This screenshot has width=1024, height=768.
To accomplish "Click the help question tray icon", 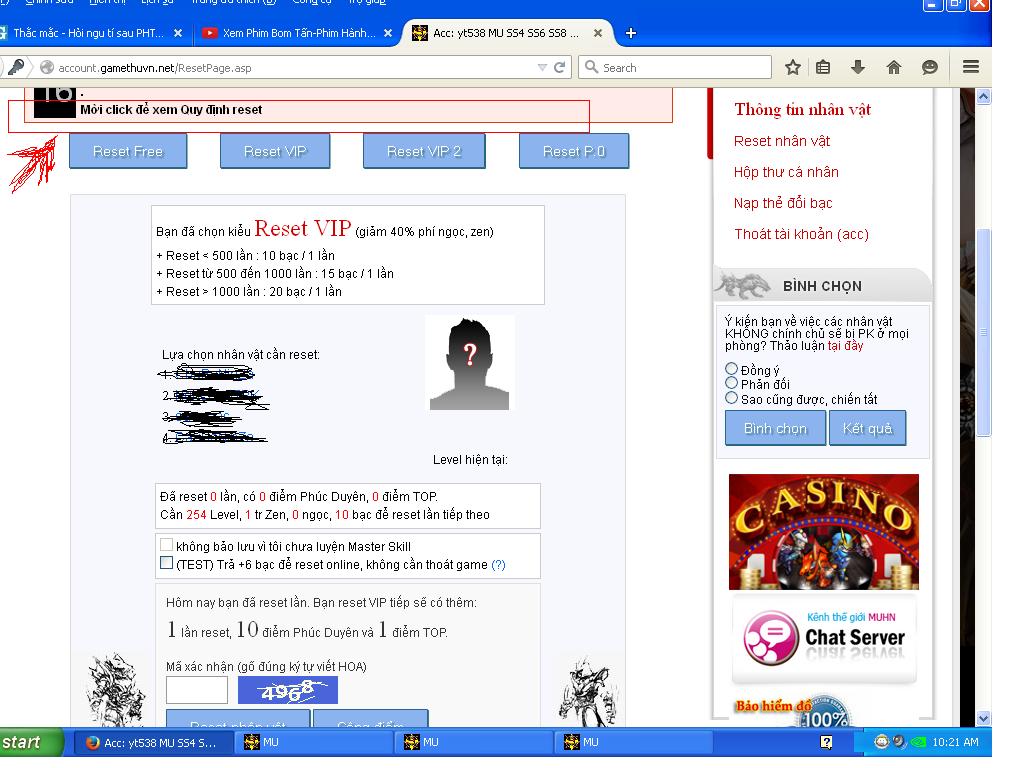I will [x=826, y=742].
